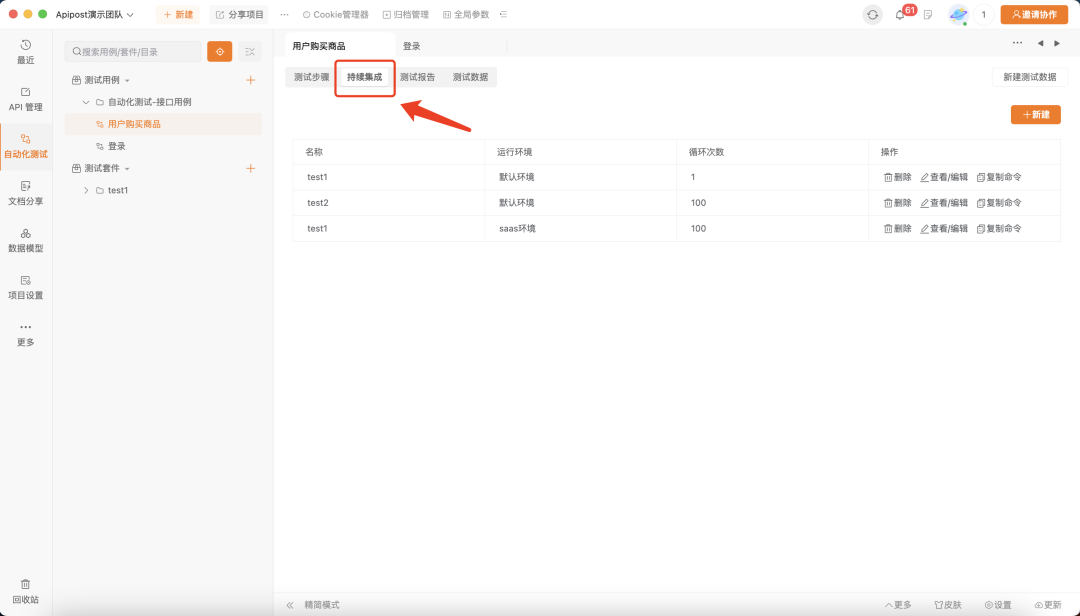Collapse the sidebar with double-chevron icon
The image size is (1080, 616).
[290, 605]
